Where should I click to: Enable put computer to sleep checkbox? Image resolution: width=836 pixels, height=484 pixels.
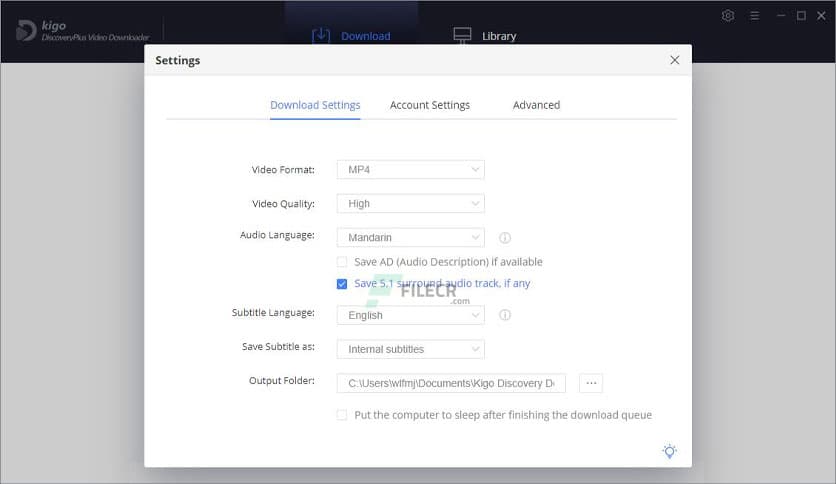point(342,415)
